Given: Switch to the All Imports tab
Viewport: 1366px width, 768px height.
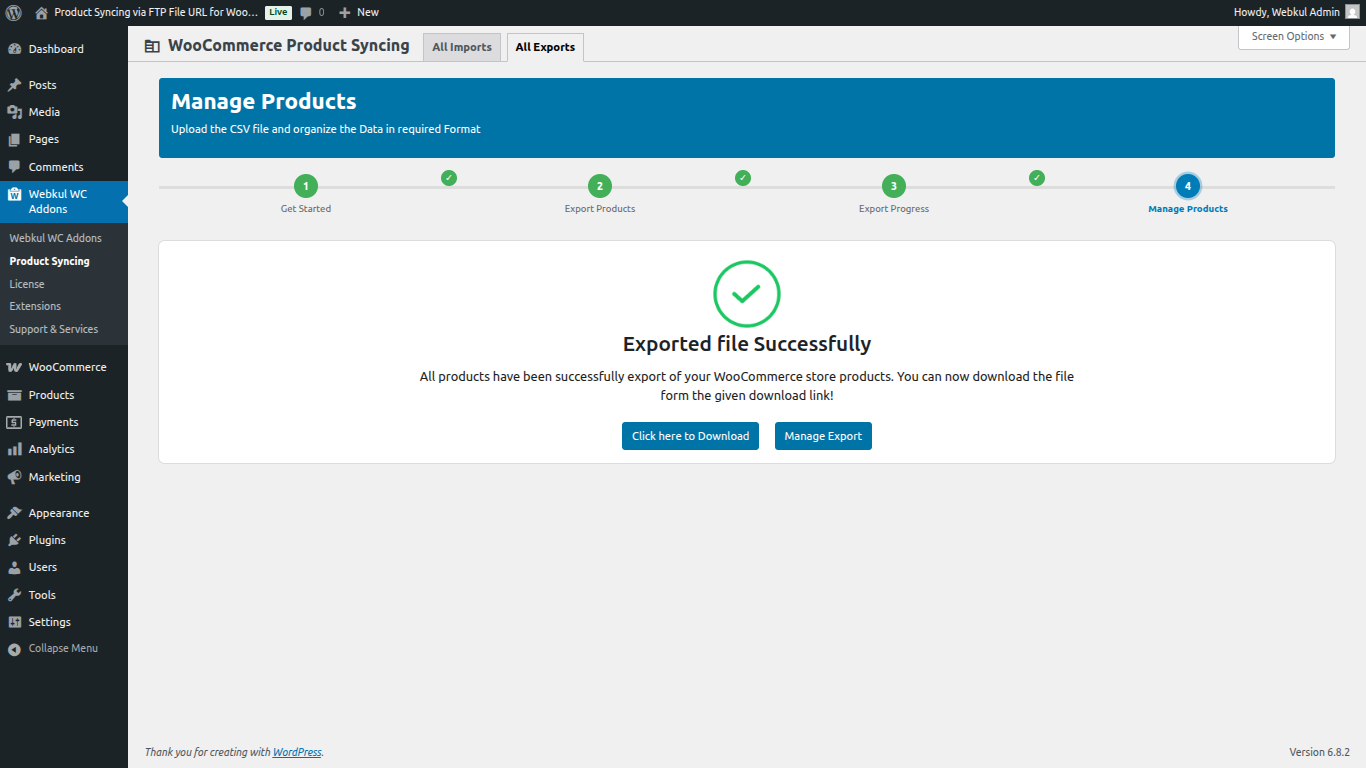Looking at the screenshot, I should pyautogui.click(x=461, y=46).
